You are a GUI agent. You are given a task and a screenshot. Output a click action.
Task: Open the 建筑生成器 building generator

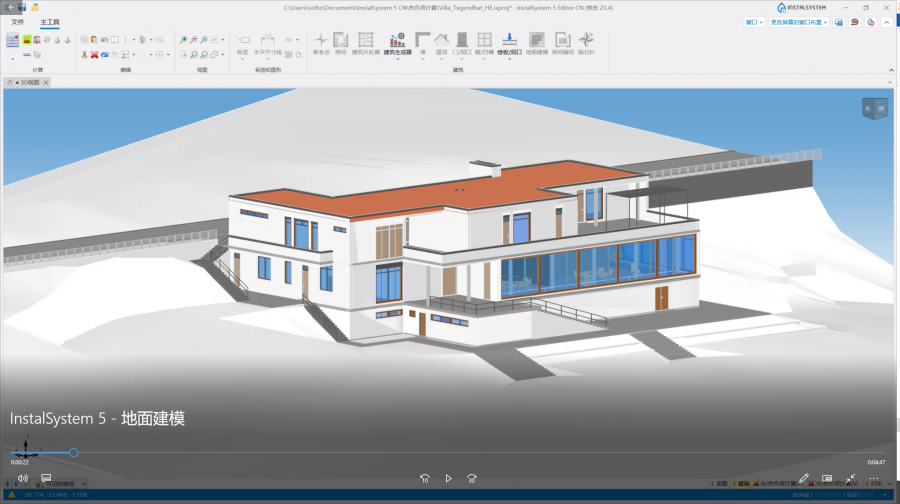pos(397,42)
